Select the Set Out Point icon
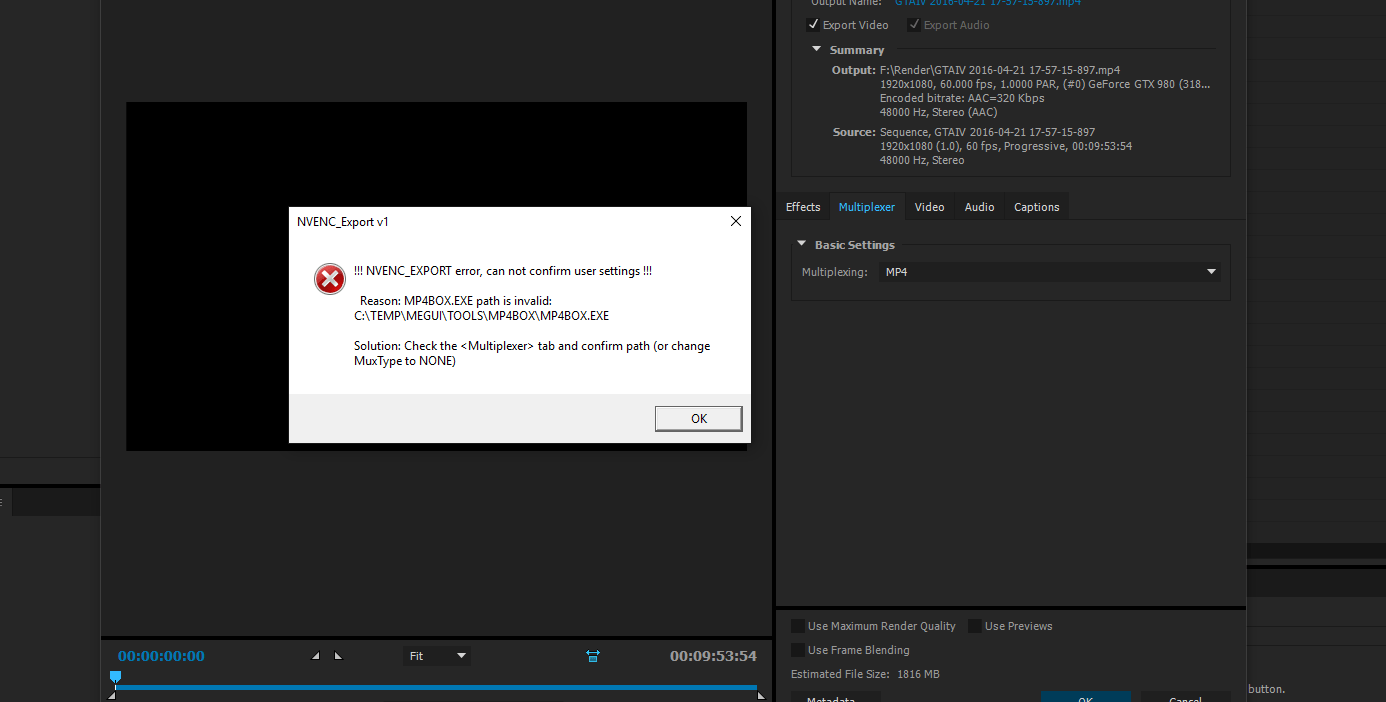1386x702 pixels. click(337, 655)
